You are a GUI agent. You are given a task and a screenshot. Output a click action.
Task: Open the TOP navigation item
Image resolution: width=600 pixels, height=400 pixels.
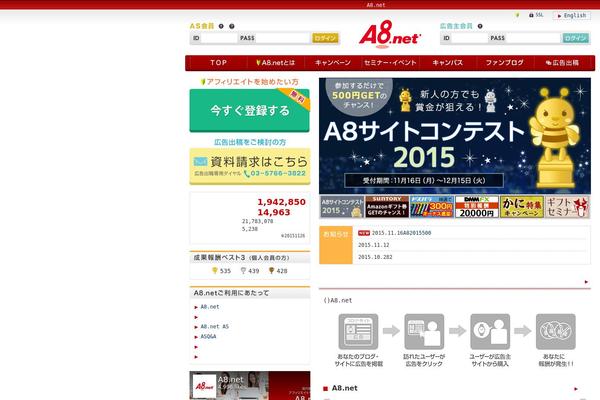218,63
